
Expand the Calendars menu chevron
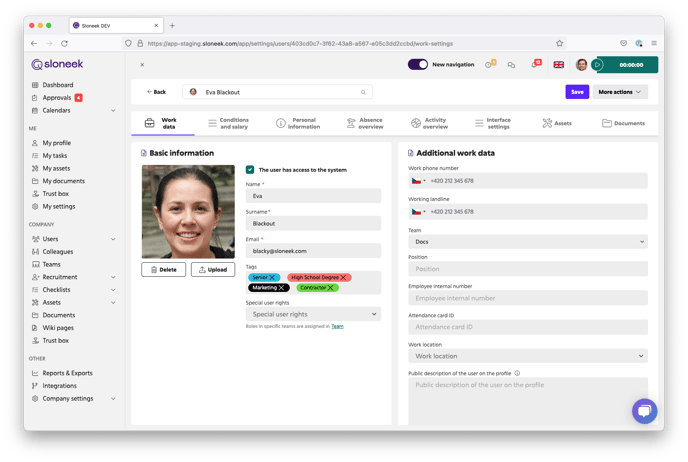pyautogui.click(x=113, y=110)
